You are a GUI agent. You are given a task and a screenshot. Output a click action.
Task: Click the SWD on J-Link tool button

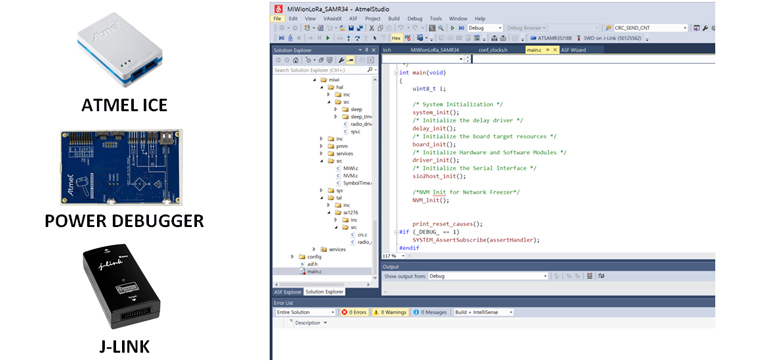[x=609, y=38]
